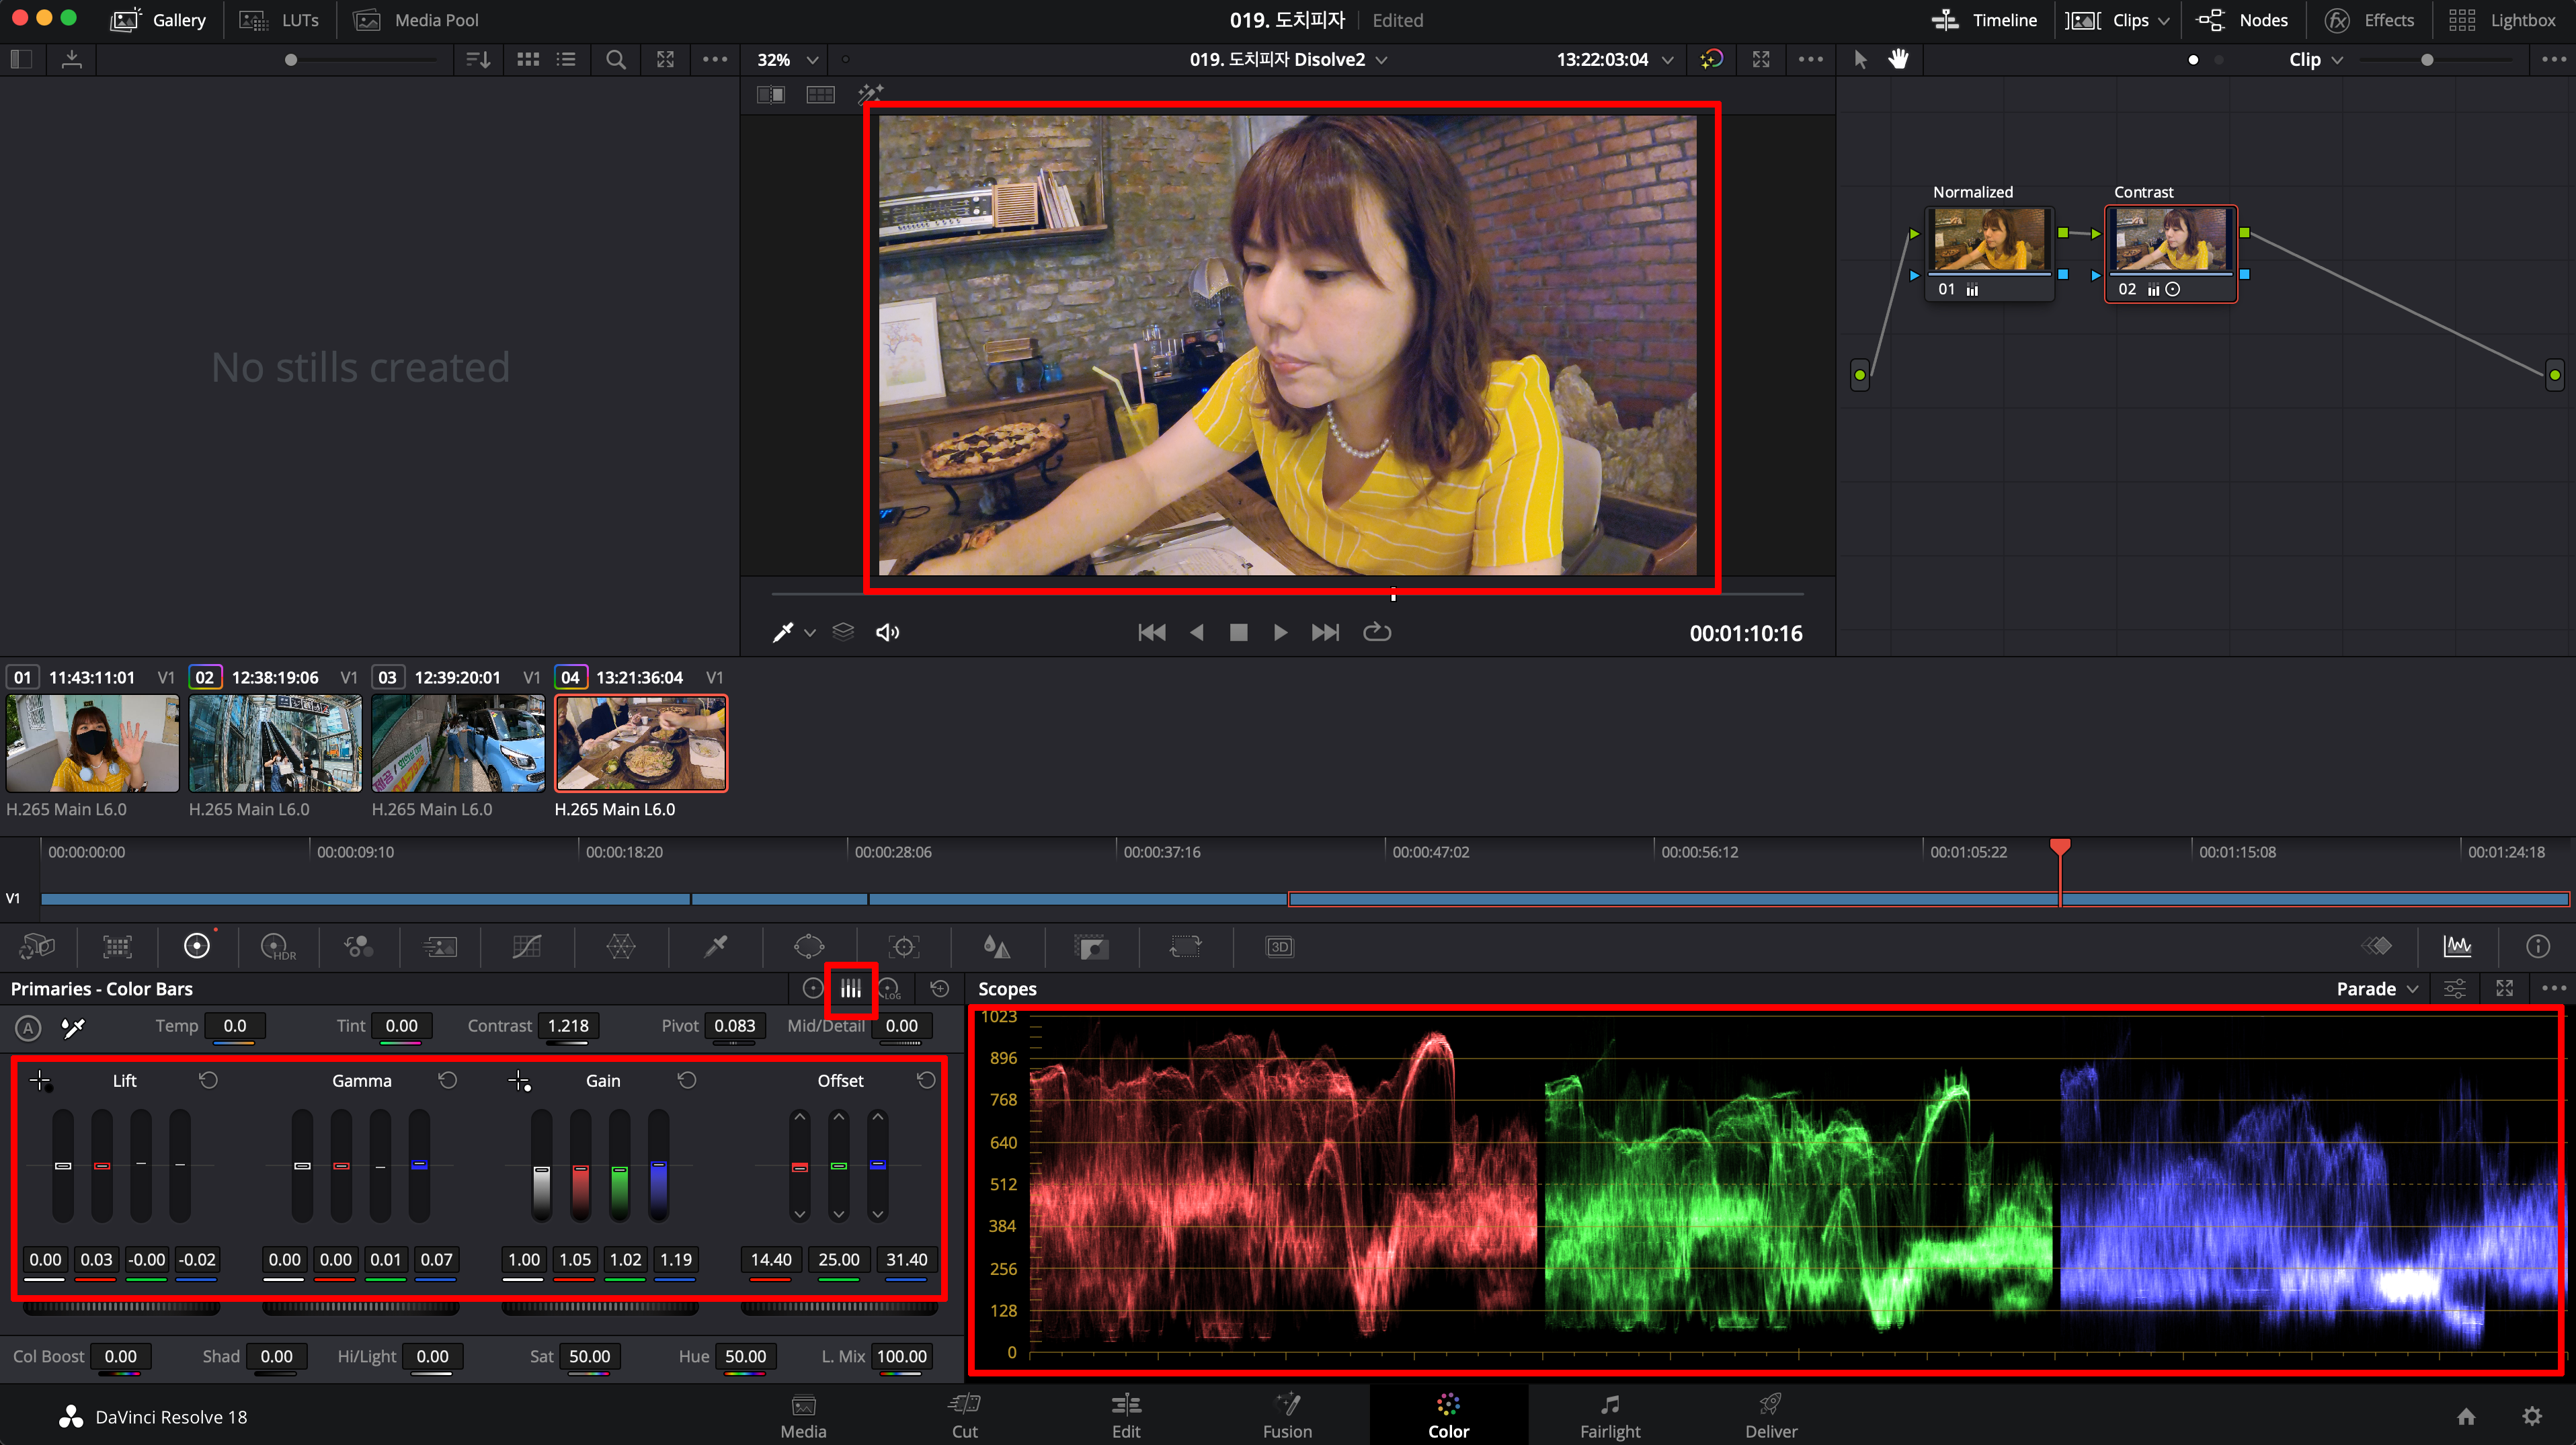Open the Tracker palette
2576x1445 pixels.
903,946
